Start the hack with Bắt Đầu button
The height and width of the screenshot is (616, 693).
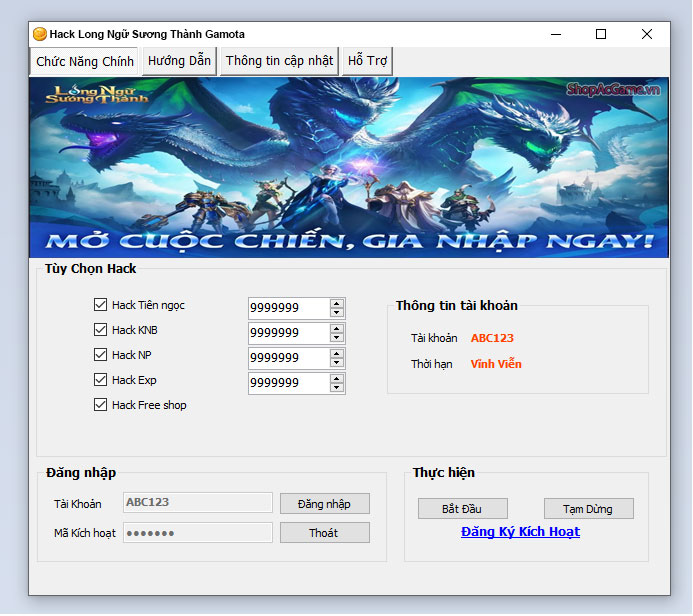462,509
